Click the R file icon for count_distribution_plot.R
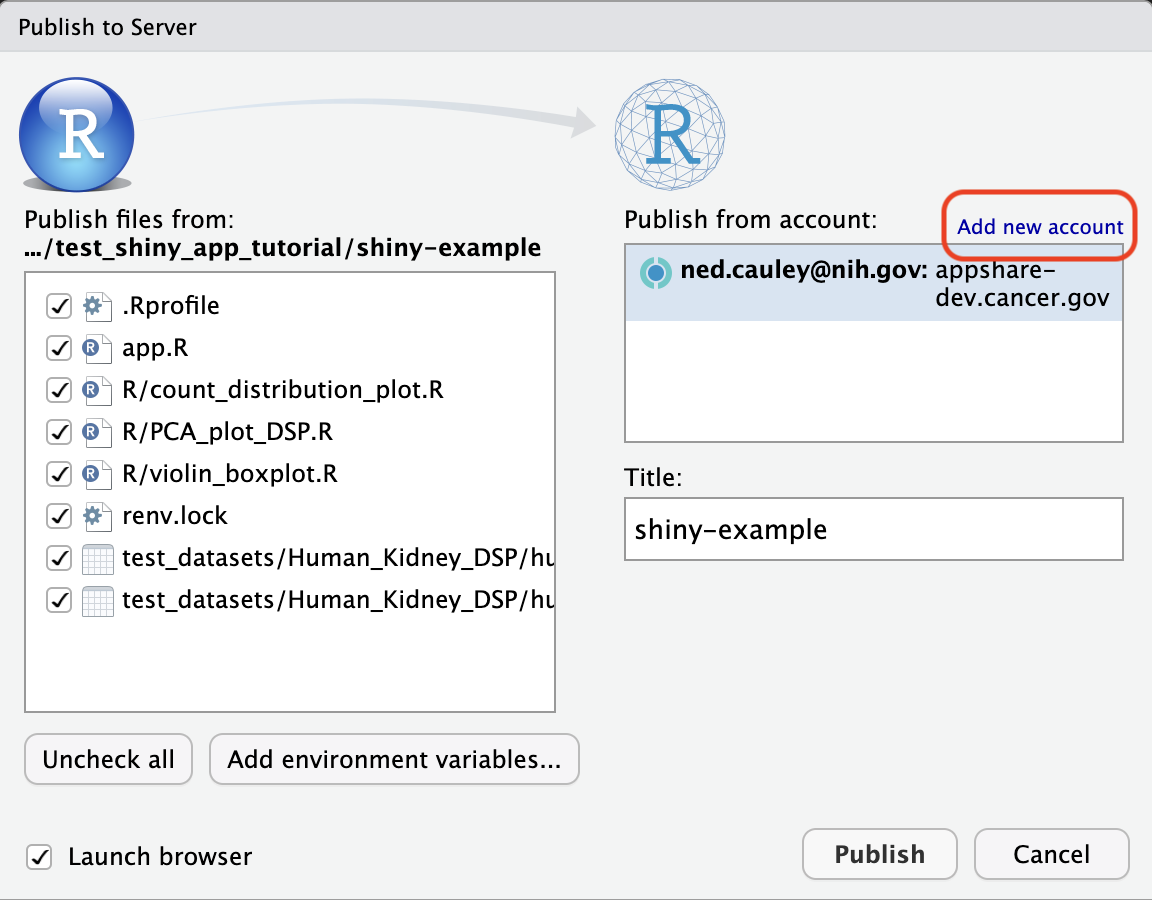Image resolution: width=1152 pixels, height=900 pixels. coord(95,390)
